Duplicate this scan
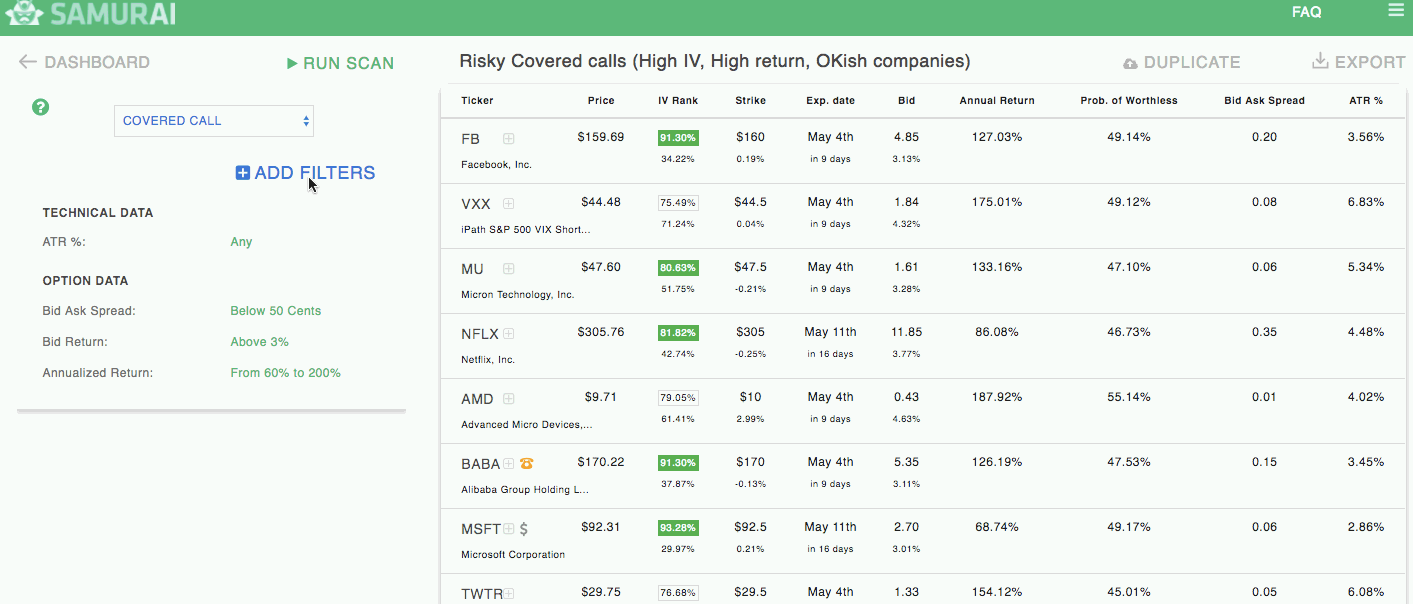 coord(1181,62)
